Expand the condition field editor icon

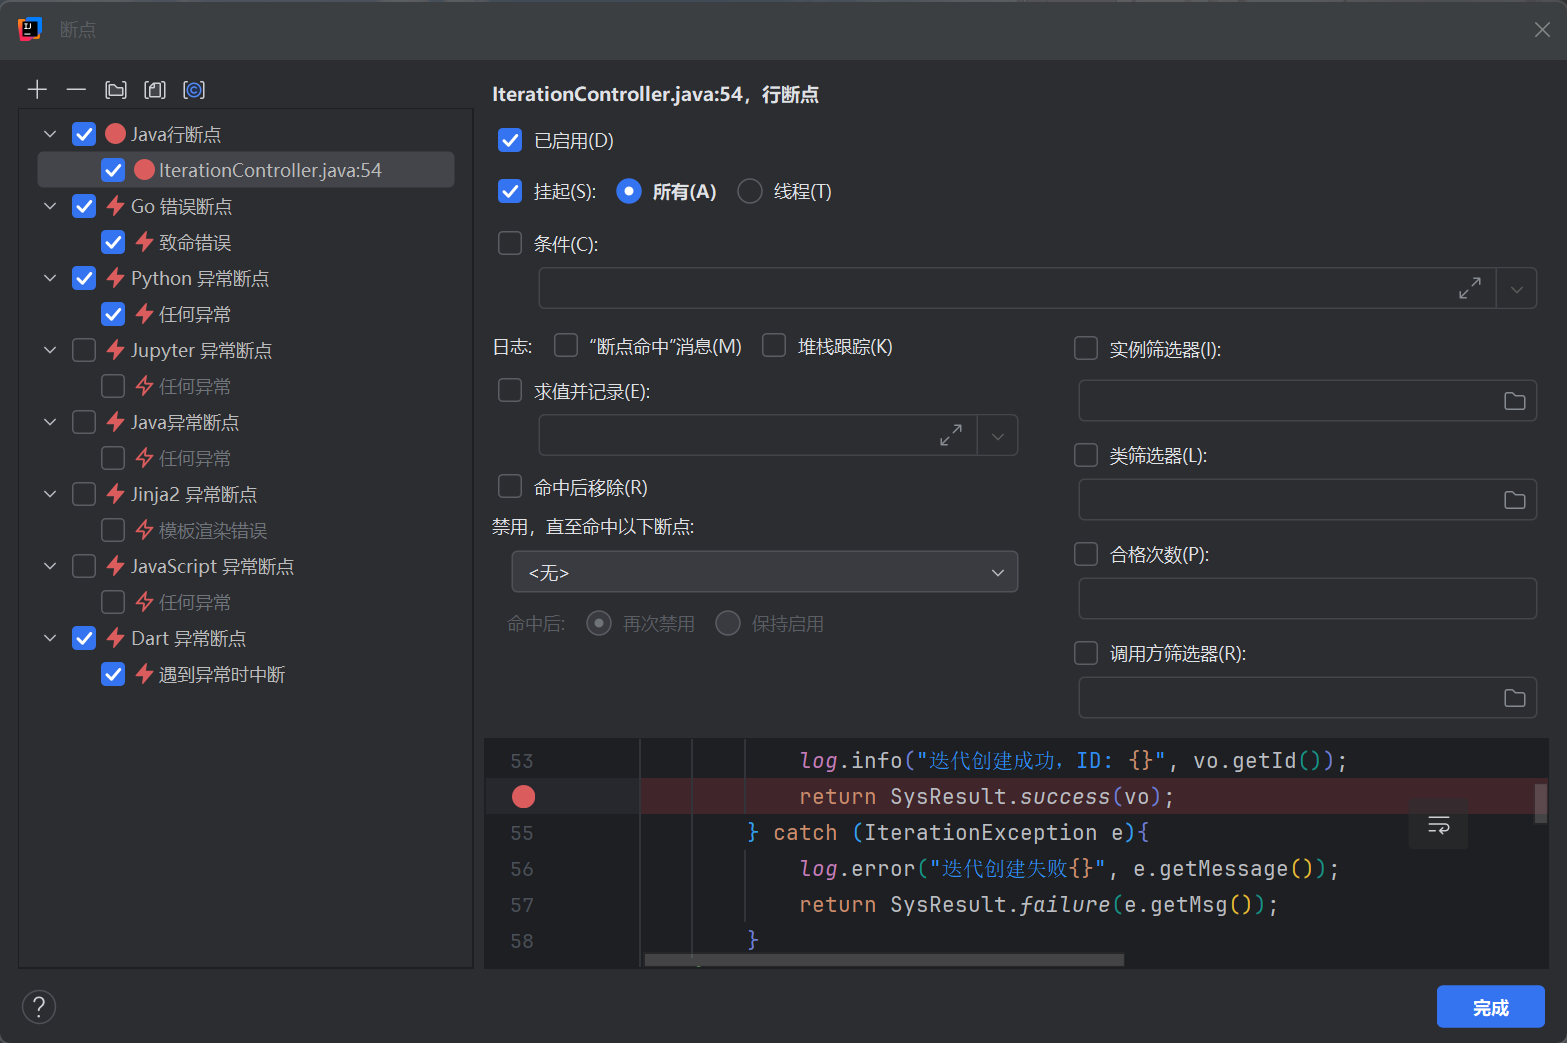click(1469, 289)
